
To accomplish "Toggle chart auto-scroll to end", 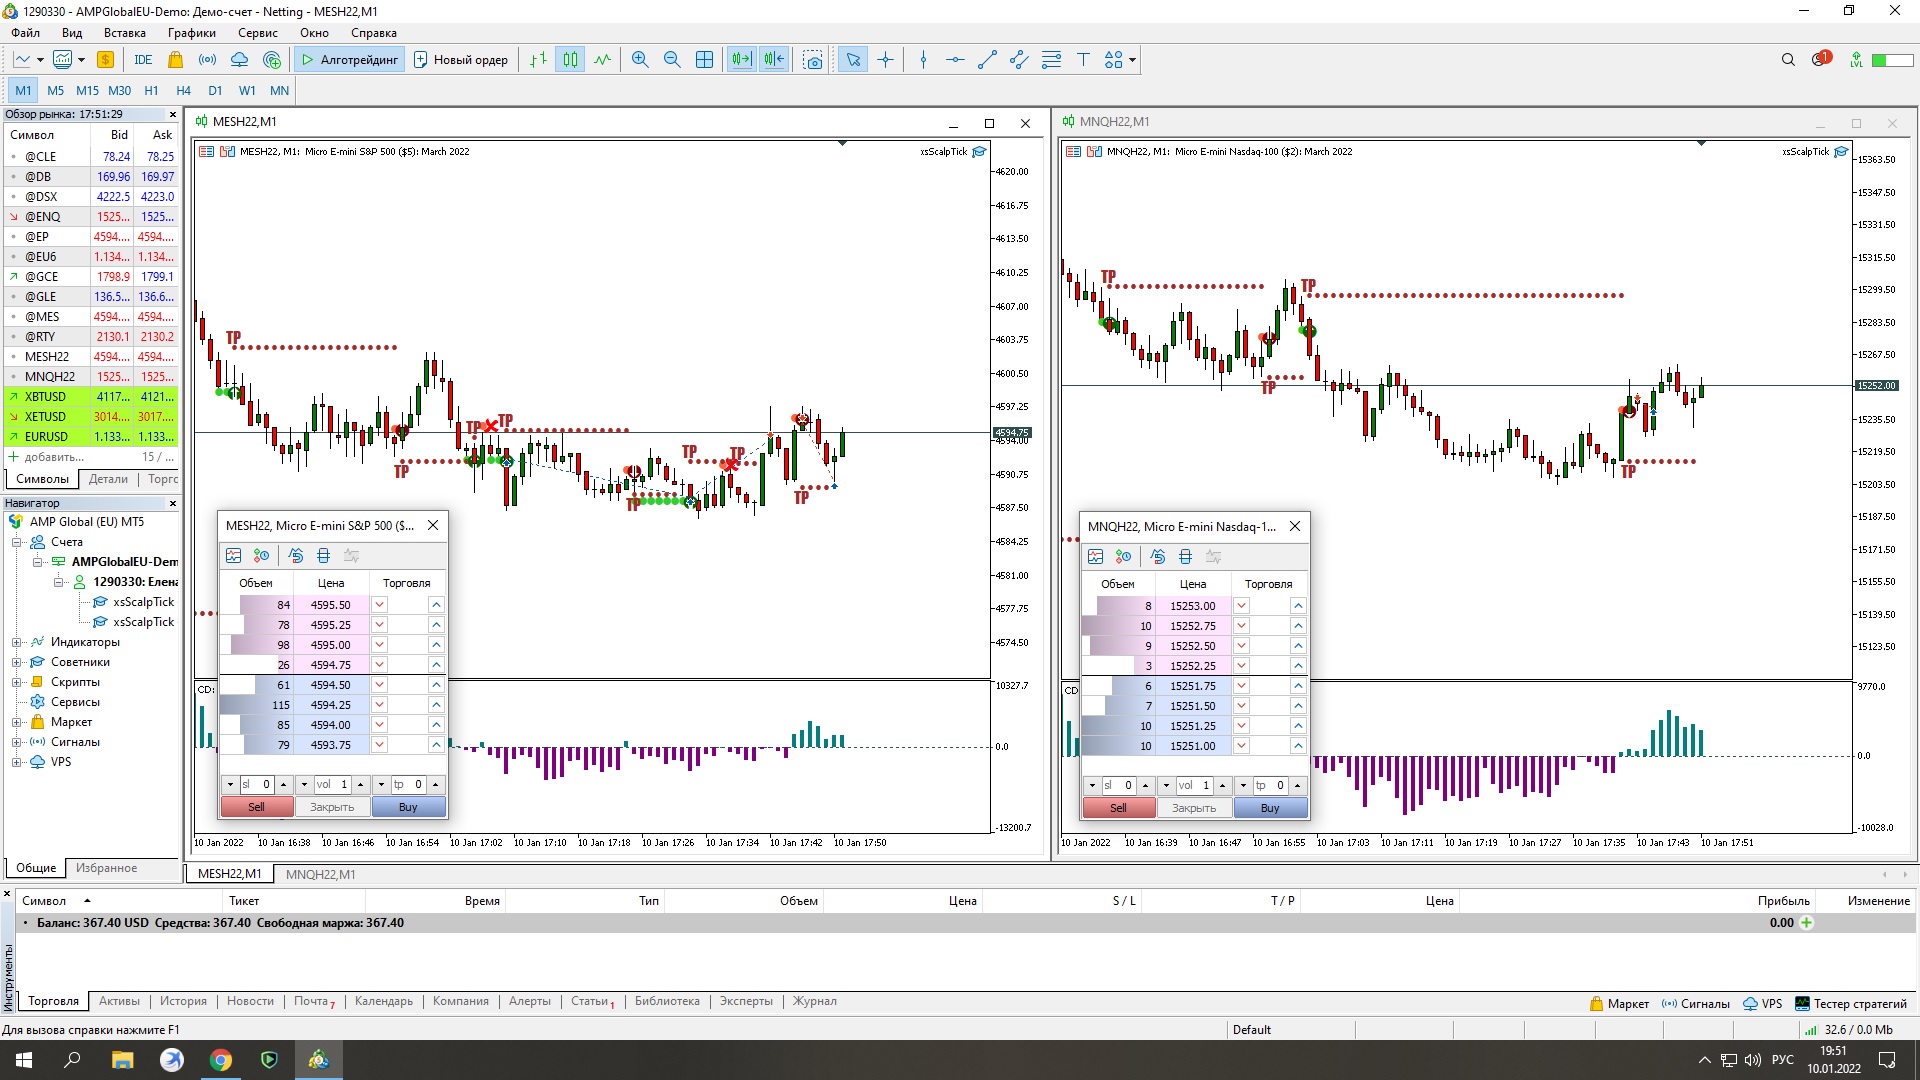I will click(741, 60).
